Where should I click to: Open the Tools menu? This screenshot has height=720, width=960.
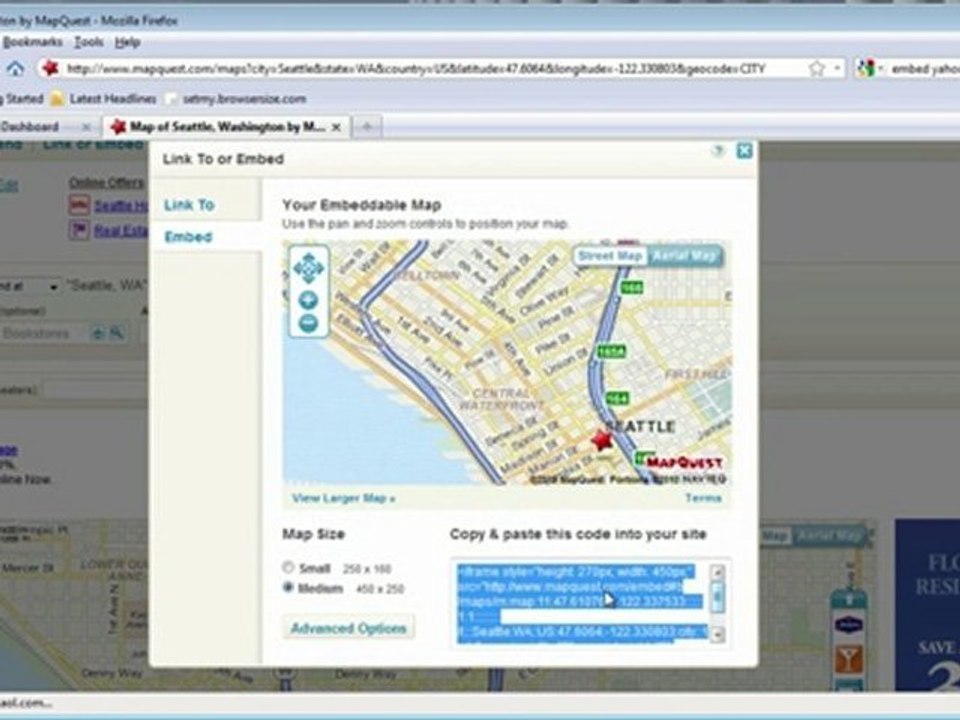coord(89,42)
